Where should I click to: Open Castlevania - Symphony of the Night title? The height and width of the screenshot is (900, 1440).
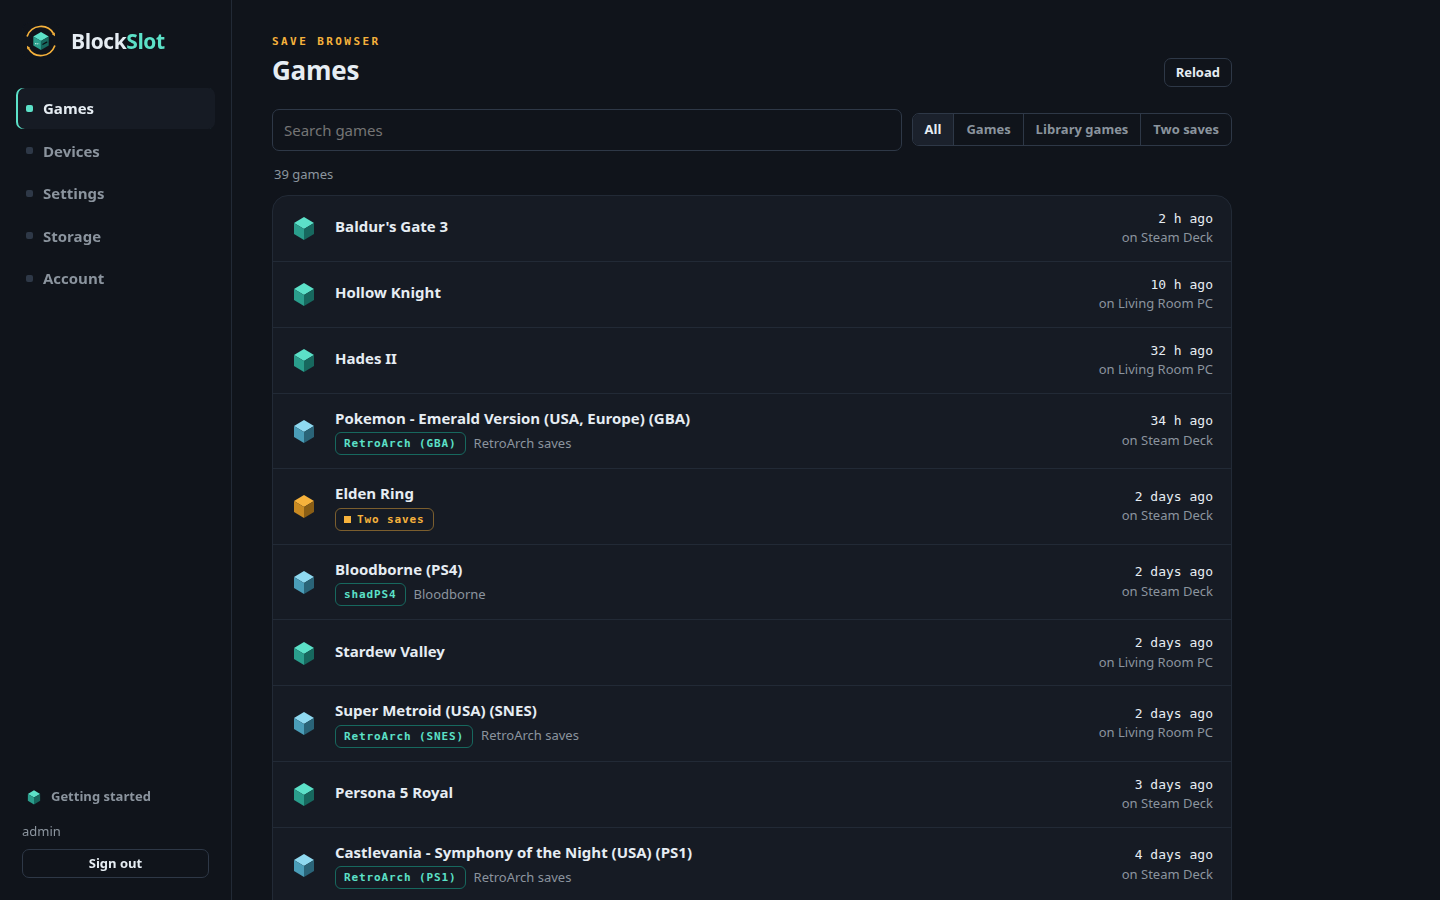point(513,853)
